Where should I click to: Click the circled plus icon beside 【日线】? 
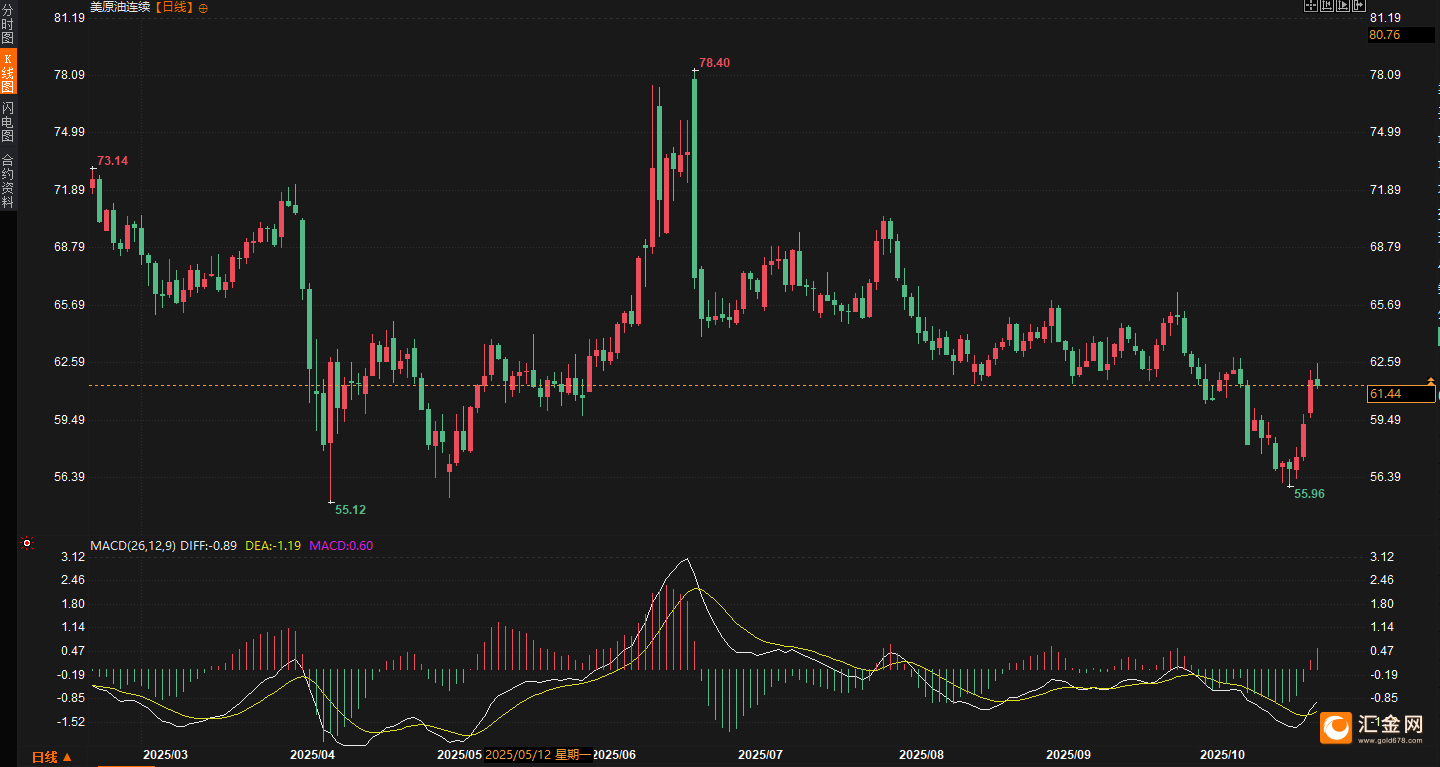click(204, 8)
